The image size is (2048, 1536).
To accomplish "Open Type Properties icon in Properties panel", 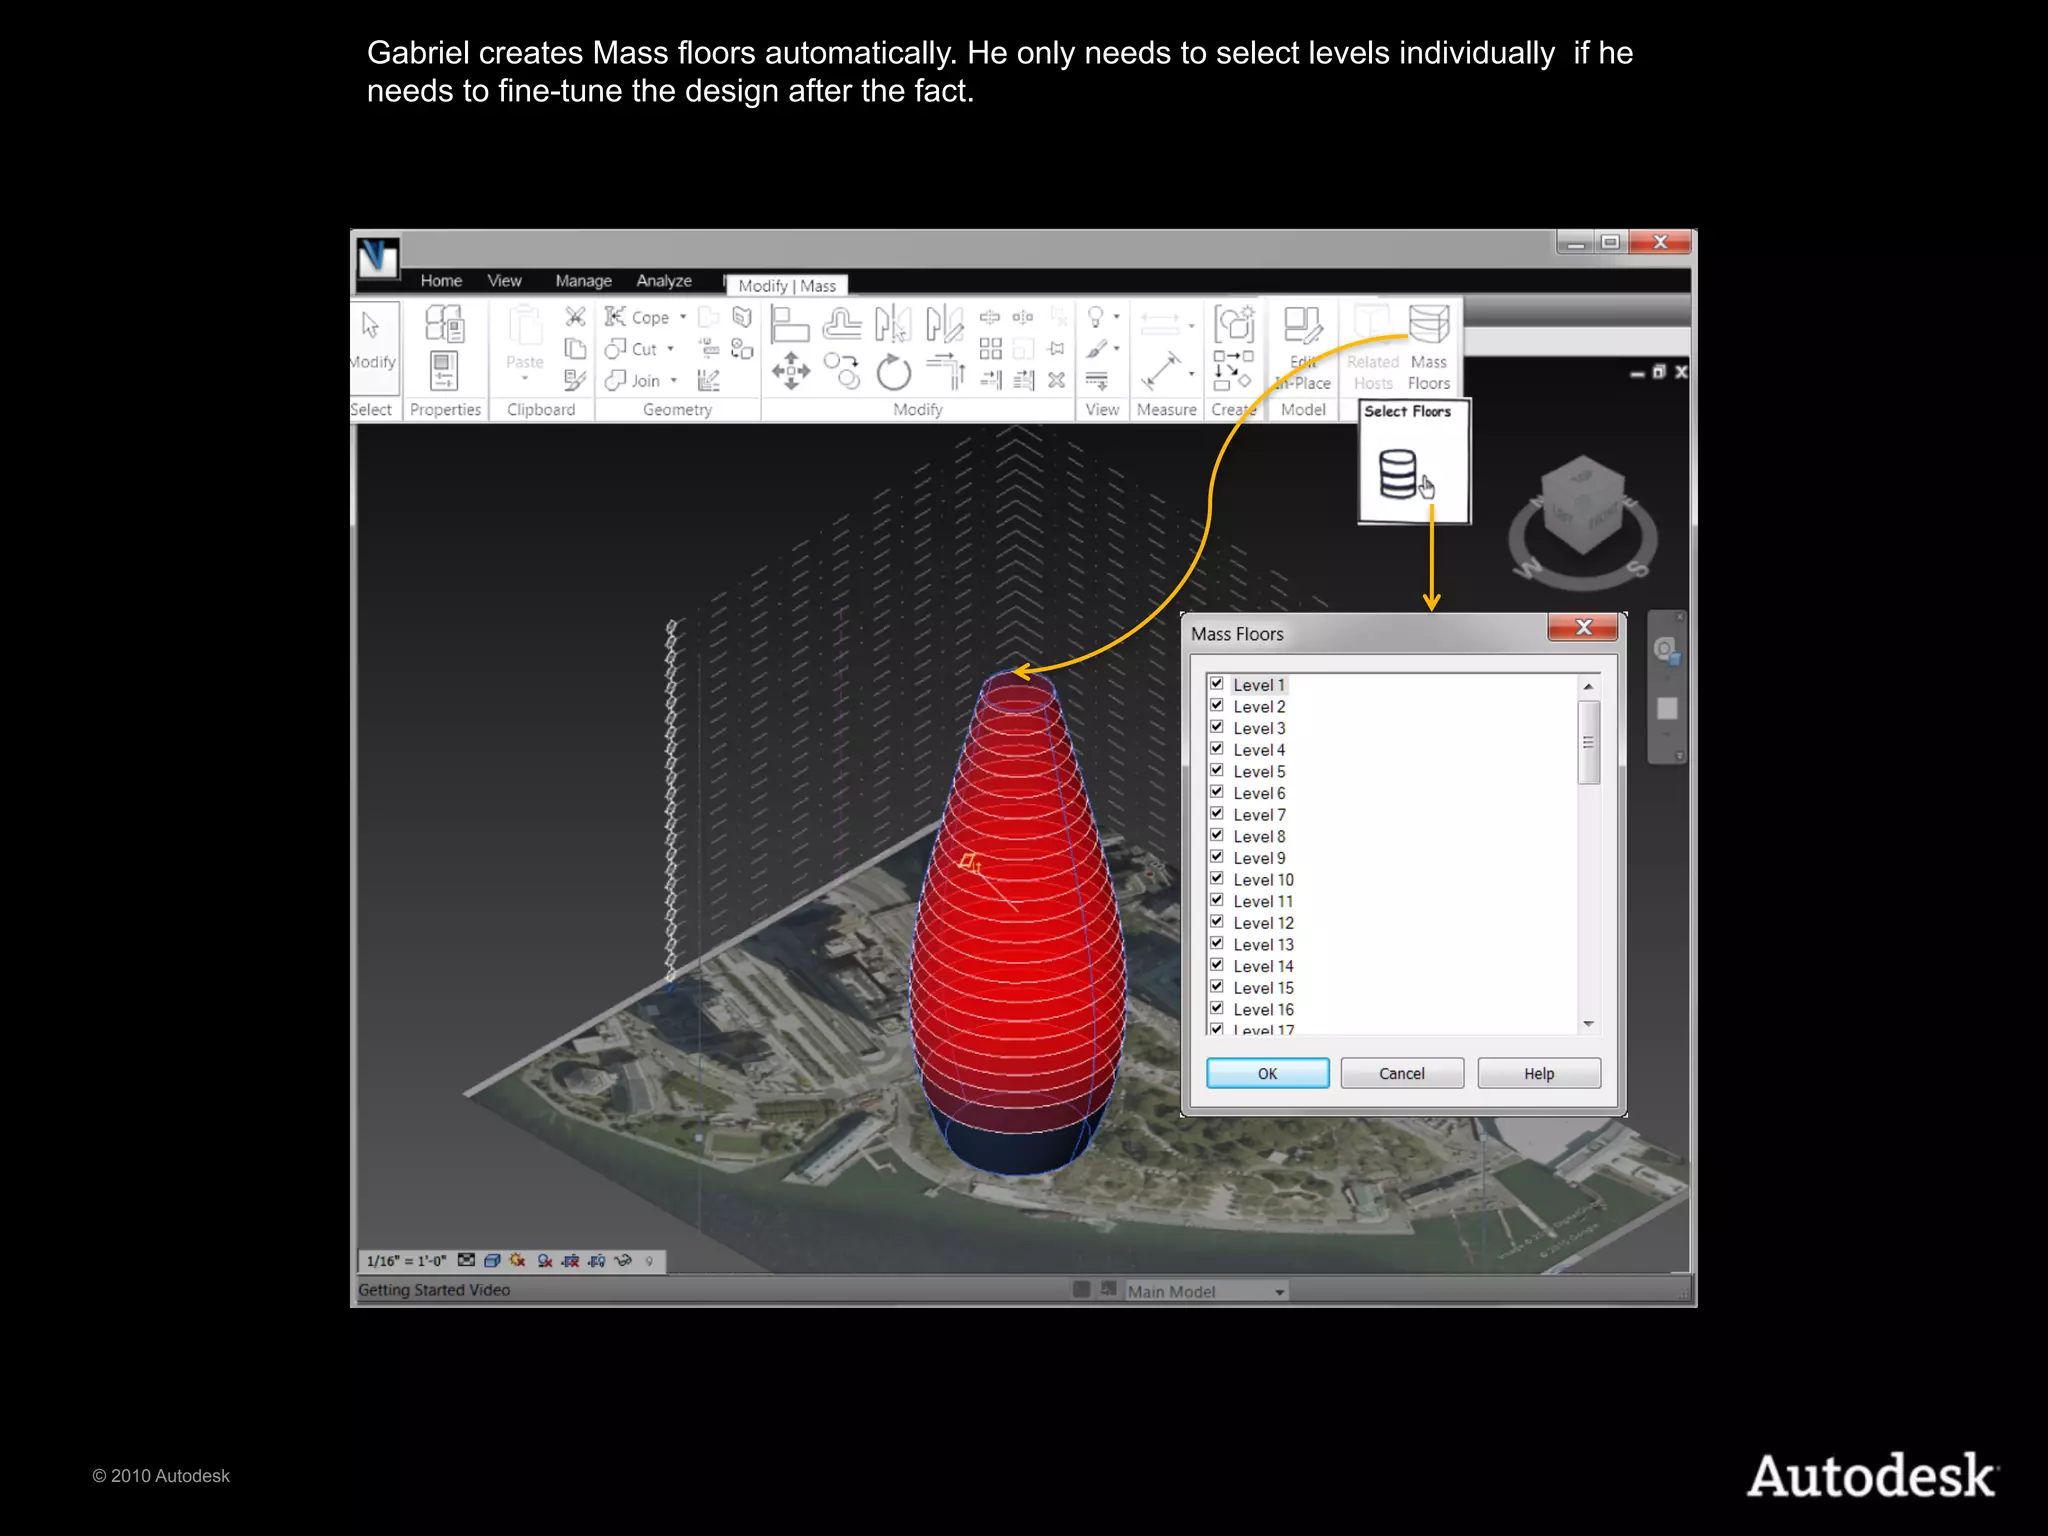I will tap(444, 323).
